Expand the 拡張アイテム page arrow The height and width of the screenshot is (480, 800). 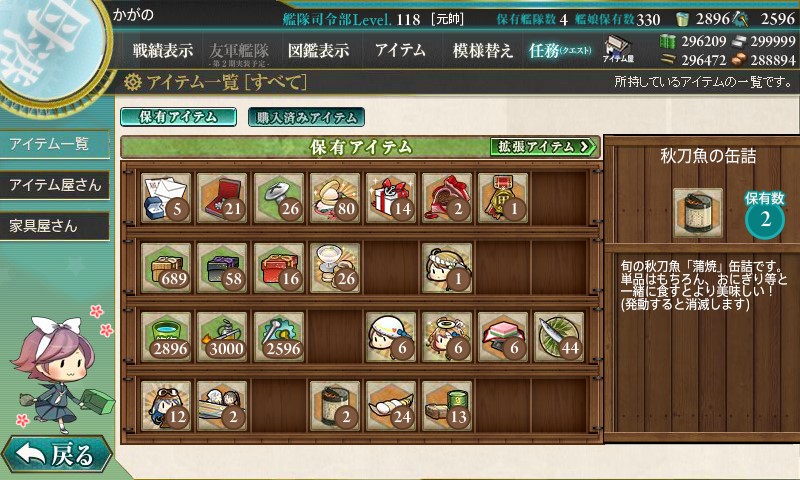pyautogui.click(x=543, y=147)
